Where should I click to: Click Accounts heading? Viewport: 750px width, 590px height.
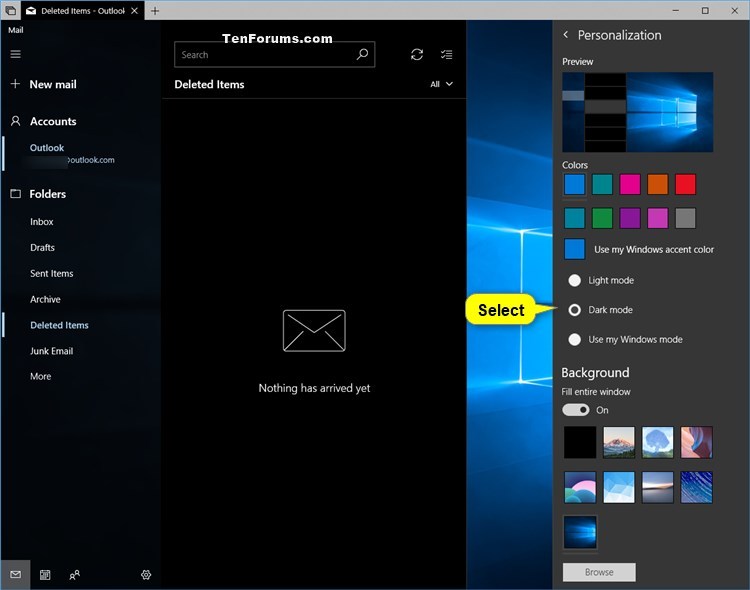click(53, 121)
